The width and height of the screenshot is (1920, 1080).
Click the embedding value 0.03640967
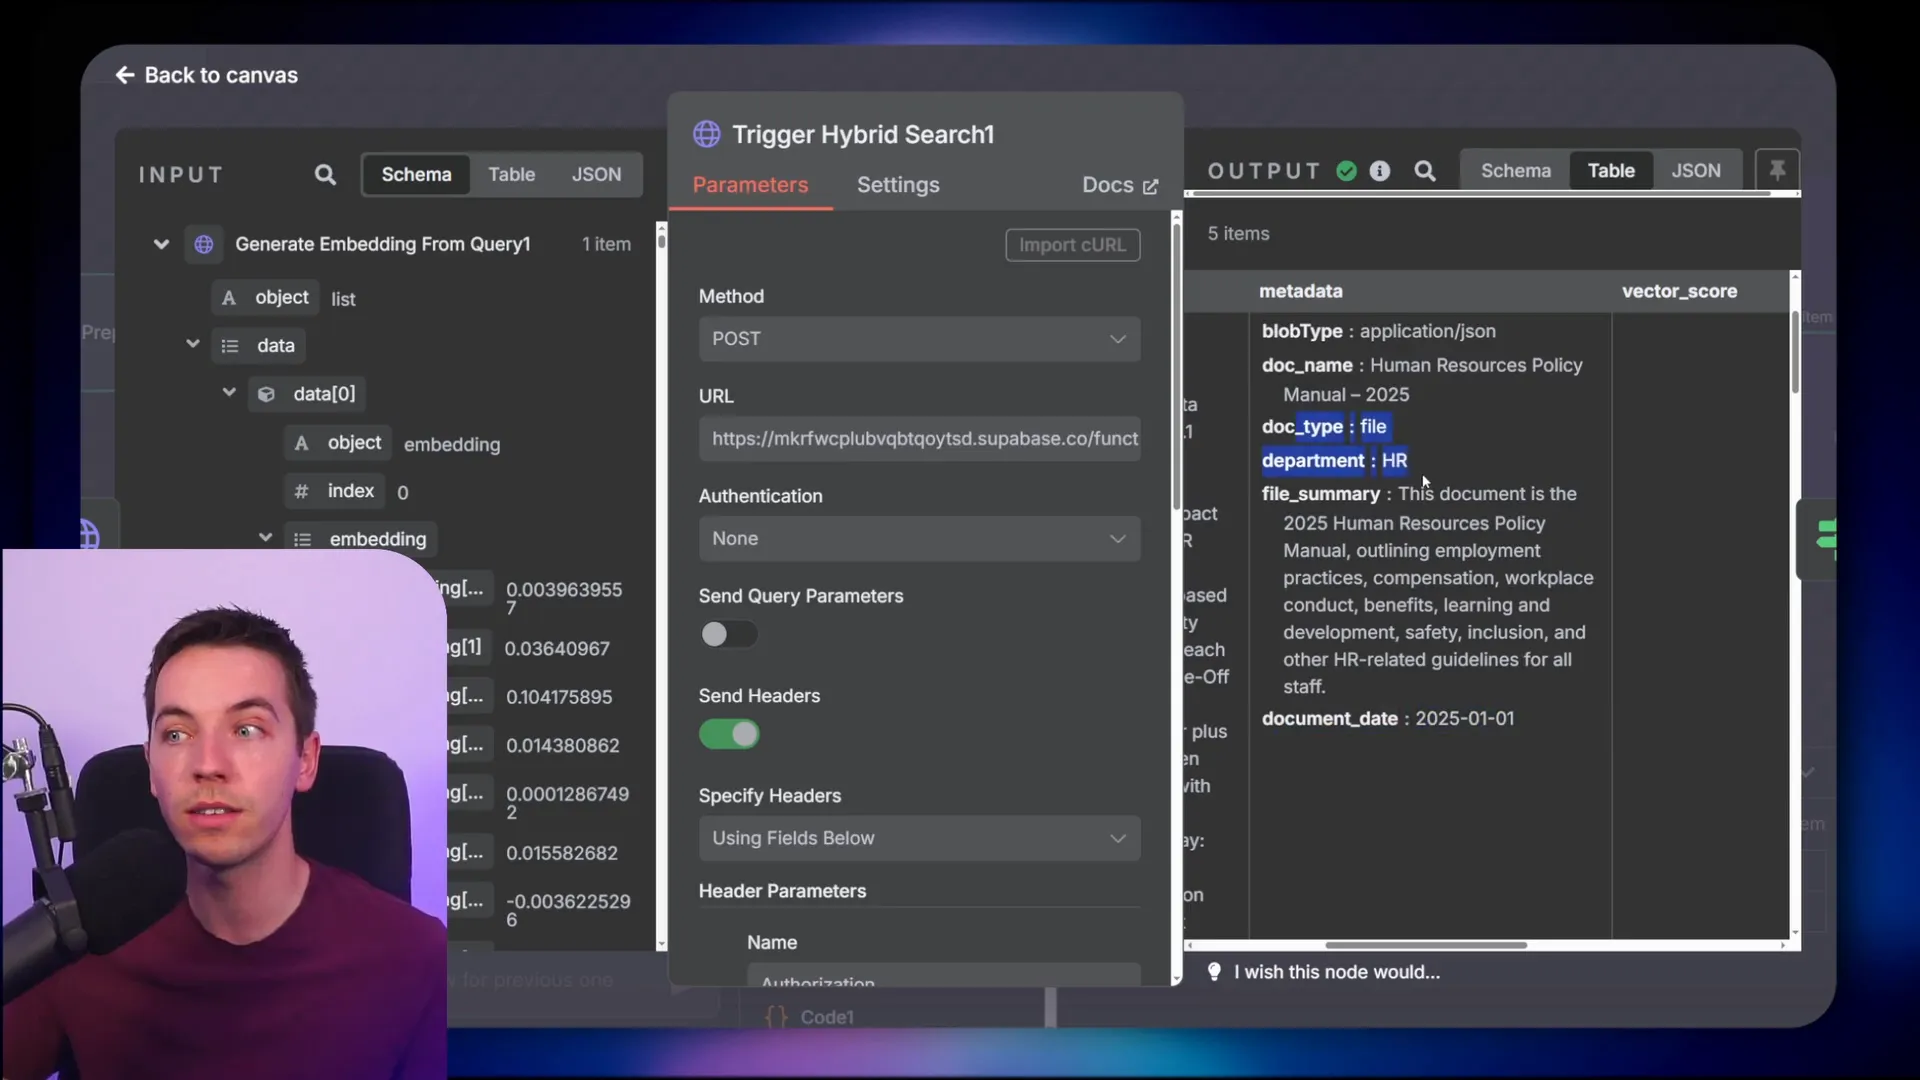[557, 649]
